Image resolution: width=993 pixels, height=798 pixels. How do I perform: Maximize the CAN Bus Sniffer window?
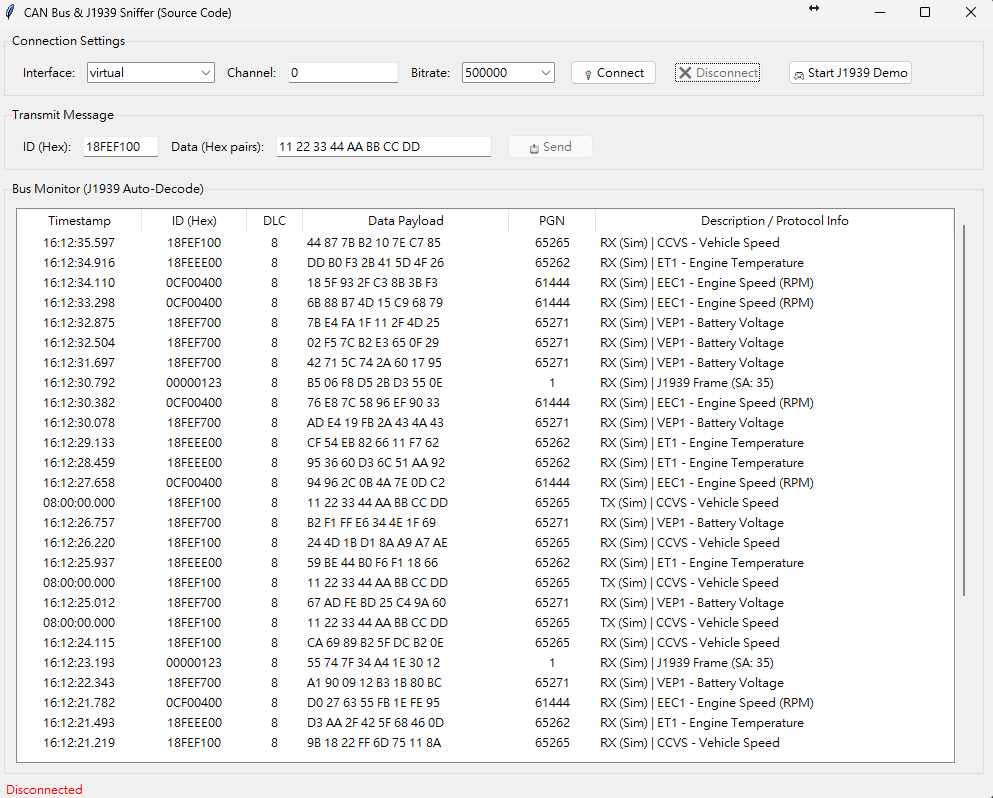click(925, 12)
